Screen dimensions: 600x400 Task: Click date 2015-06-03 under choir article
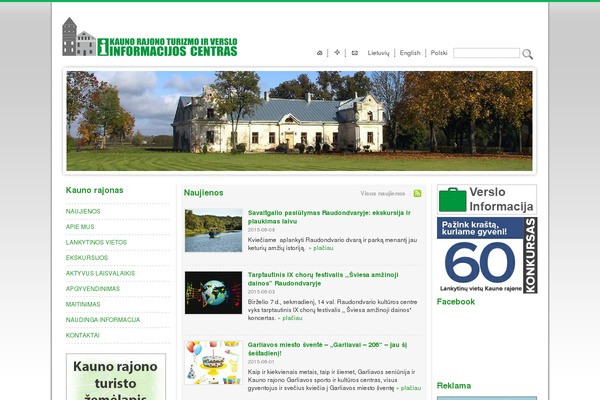(261, 292)
